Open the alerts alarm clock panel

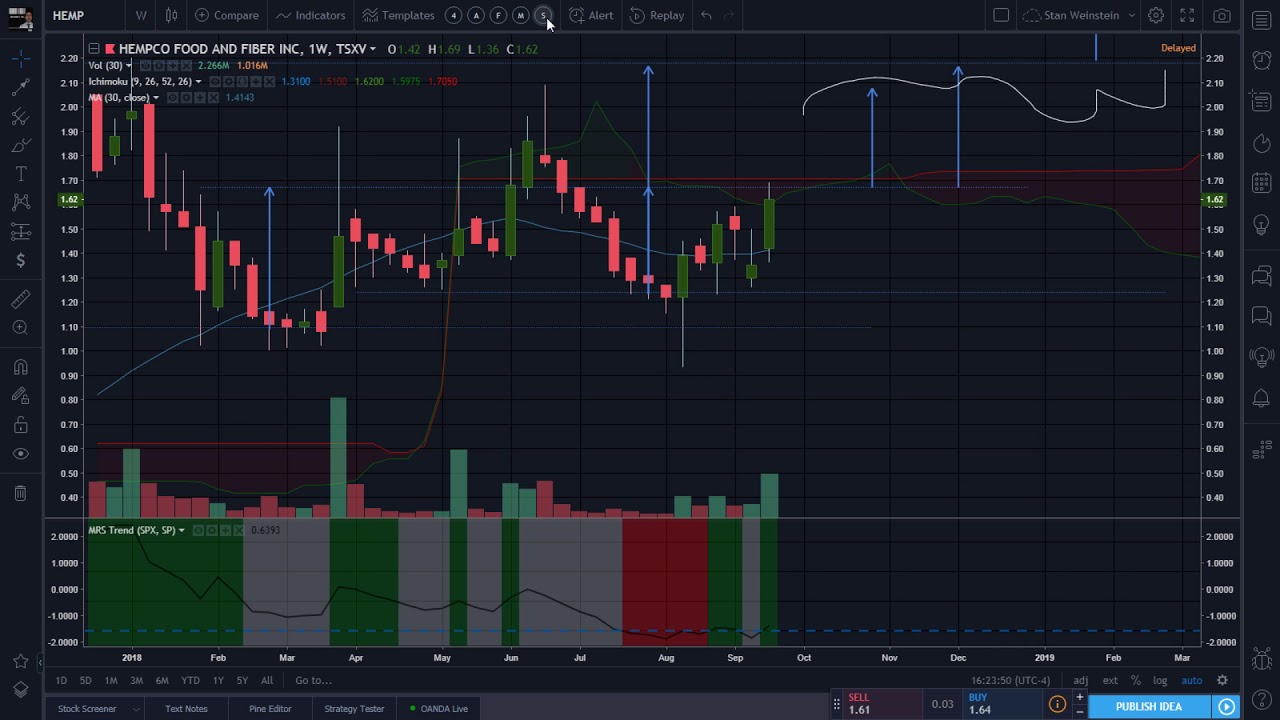pyautogui.click(x=1261, y=59)
